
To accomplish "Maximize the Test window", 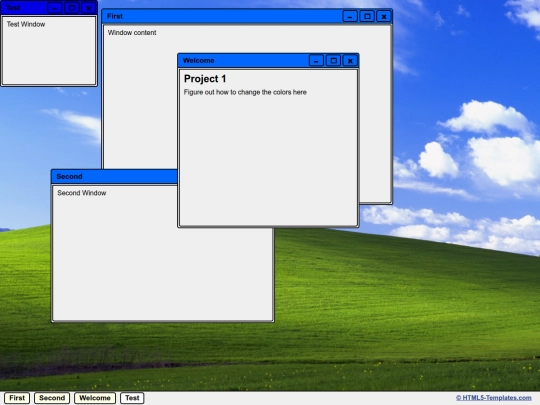I will (72, 8).
